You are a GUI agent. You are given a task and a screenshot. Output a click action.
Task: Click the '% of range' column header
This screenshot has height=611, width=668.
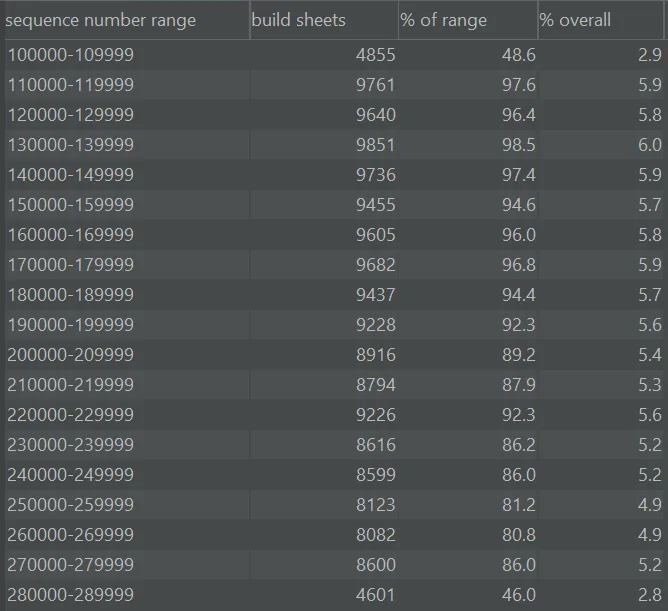coord(468,20)
